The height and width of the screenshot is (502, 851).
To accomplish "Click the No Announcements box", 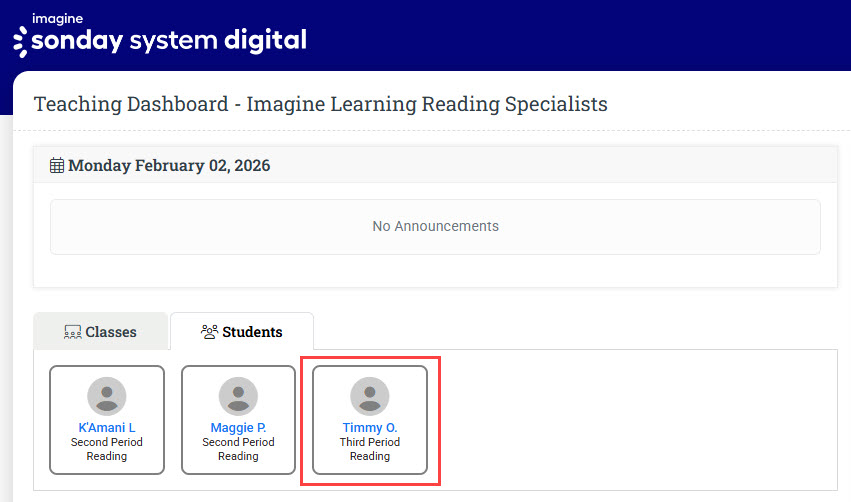I will click(435, 226).
